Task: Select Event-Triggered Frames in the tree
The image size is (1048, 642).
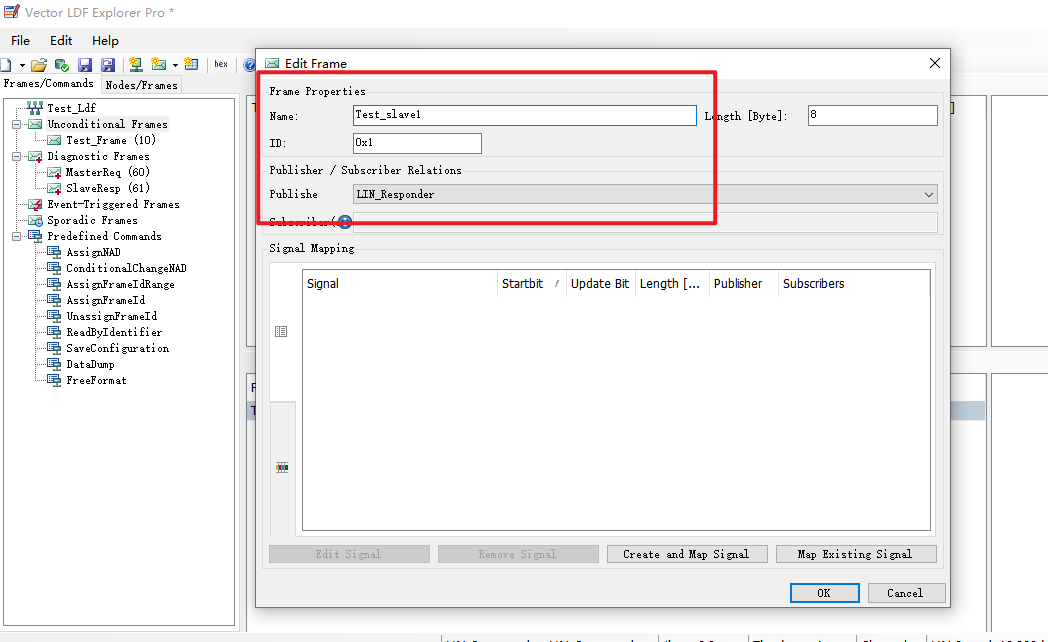Action: [113, 204]
